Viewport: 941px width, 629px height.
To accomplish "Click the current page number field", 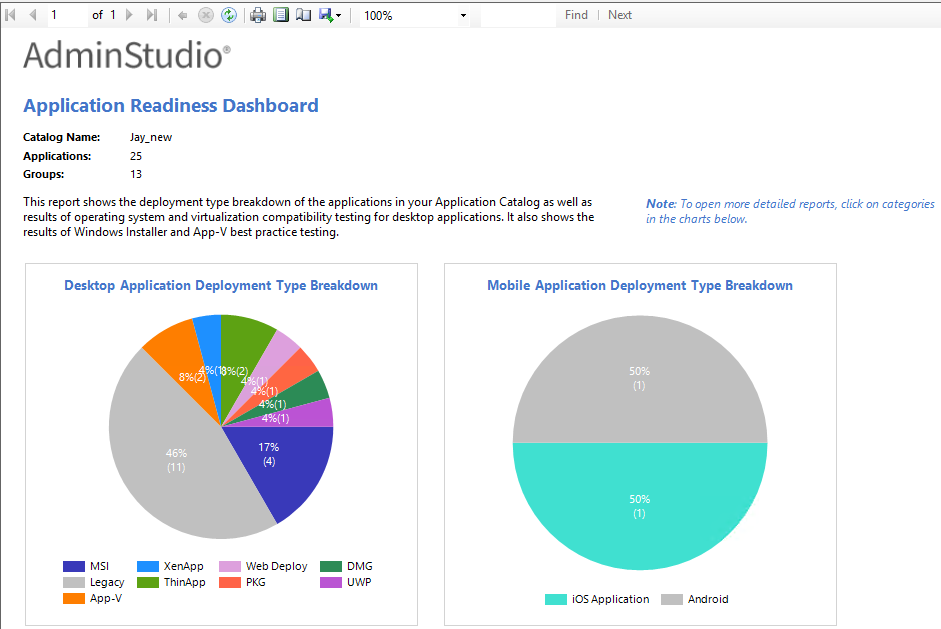I will click(66, 15).
